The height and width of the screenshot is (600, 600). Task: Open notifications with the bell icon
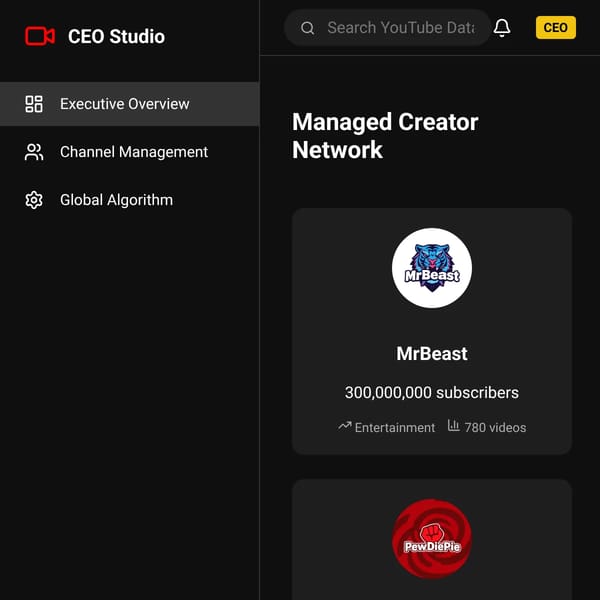click(x=502, y=28)
